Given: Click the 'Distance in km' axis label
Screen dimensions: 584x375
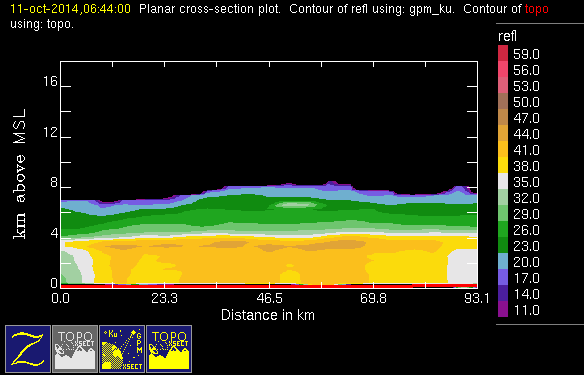Looking at the screenshot, I should (x=268, y=315).
